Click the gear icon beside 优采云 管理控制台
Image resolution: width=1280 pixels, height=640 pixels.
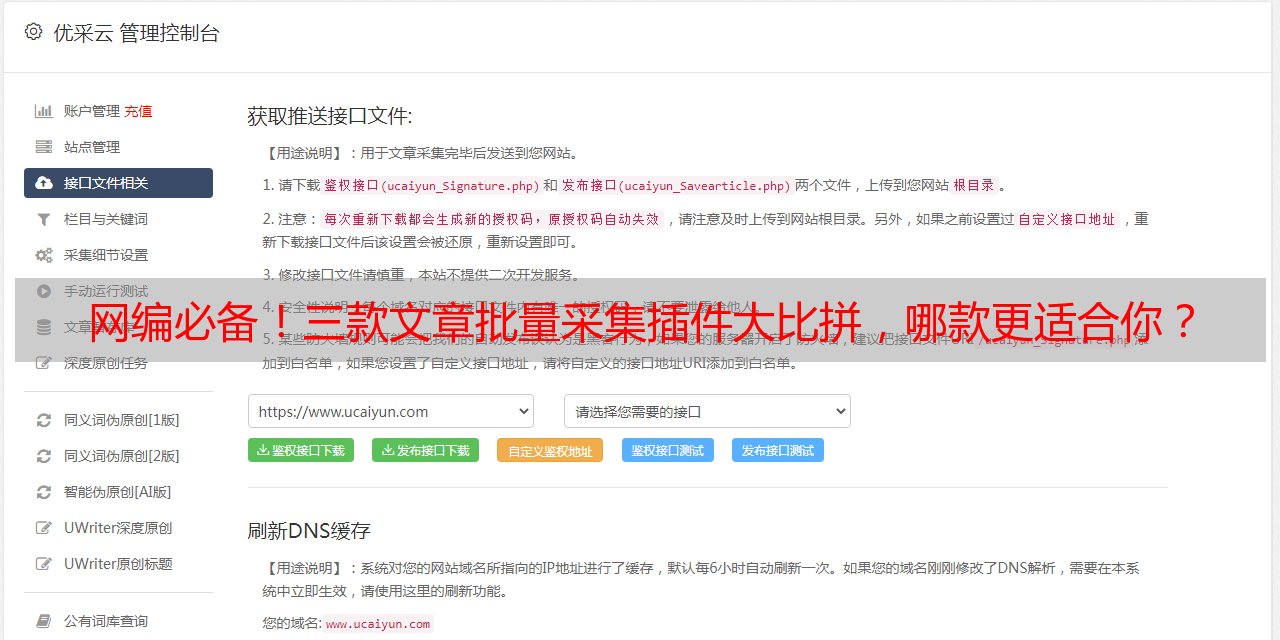pos(33,32)
